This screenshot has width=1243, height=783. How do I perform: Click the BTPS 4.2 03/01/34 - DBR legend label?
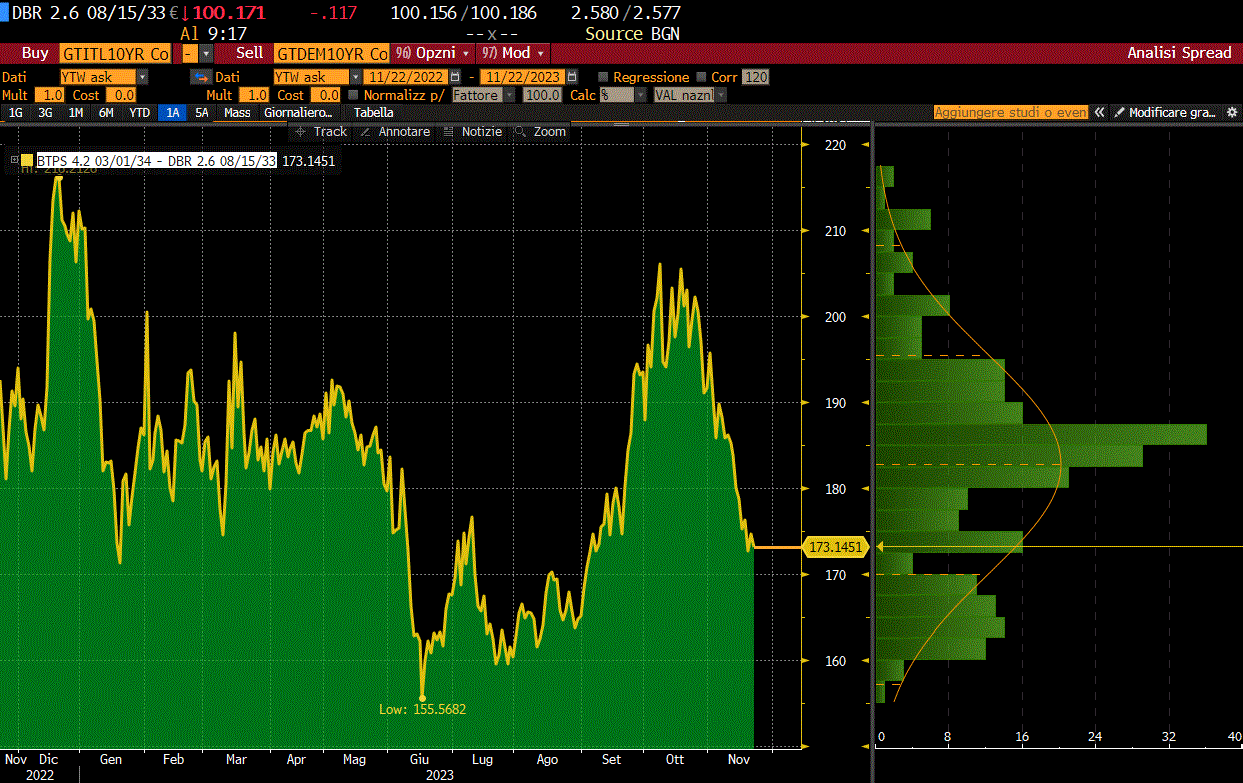[x=156, y=160]
